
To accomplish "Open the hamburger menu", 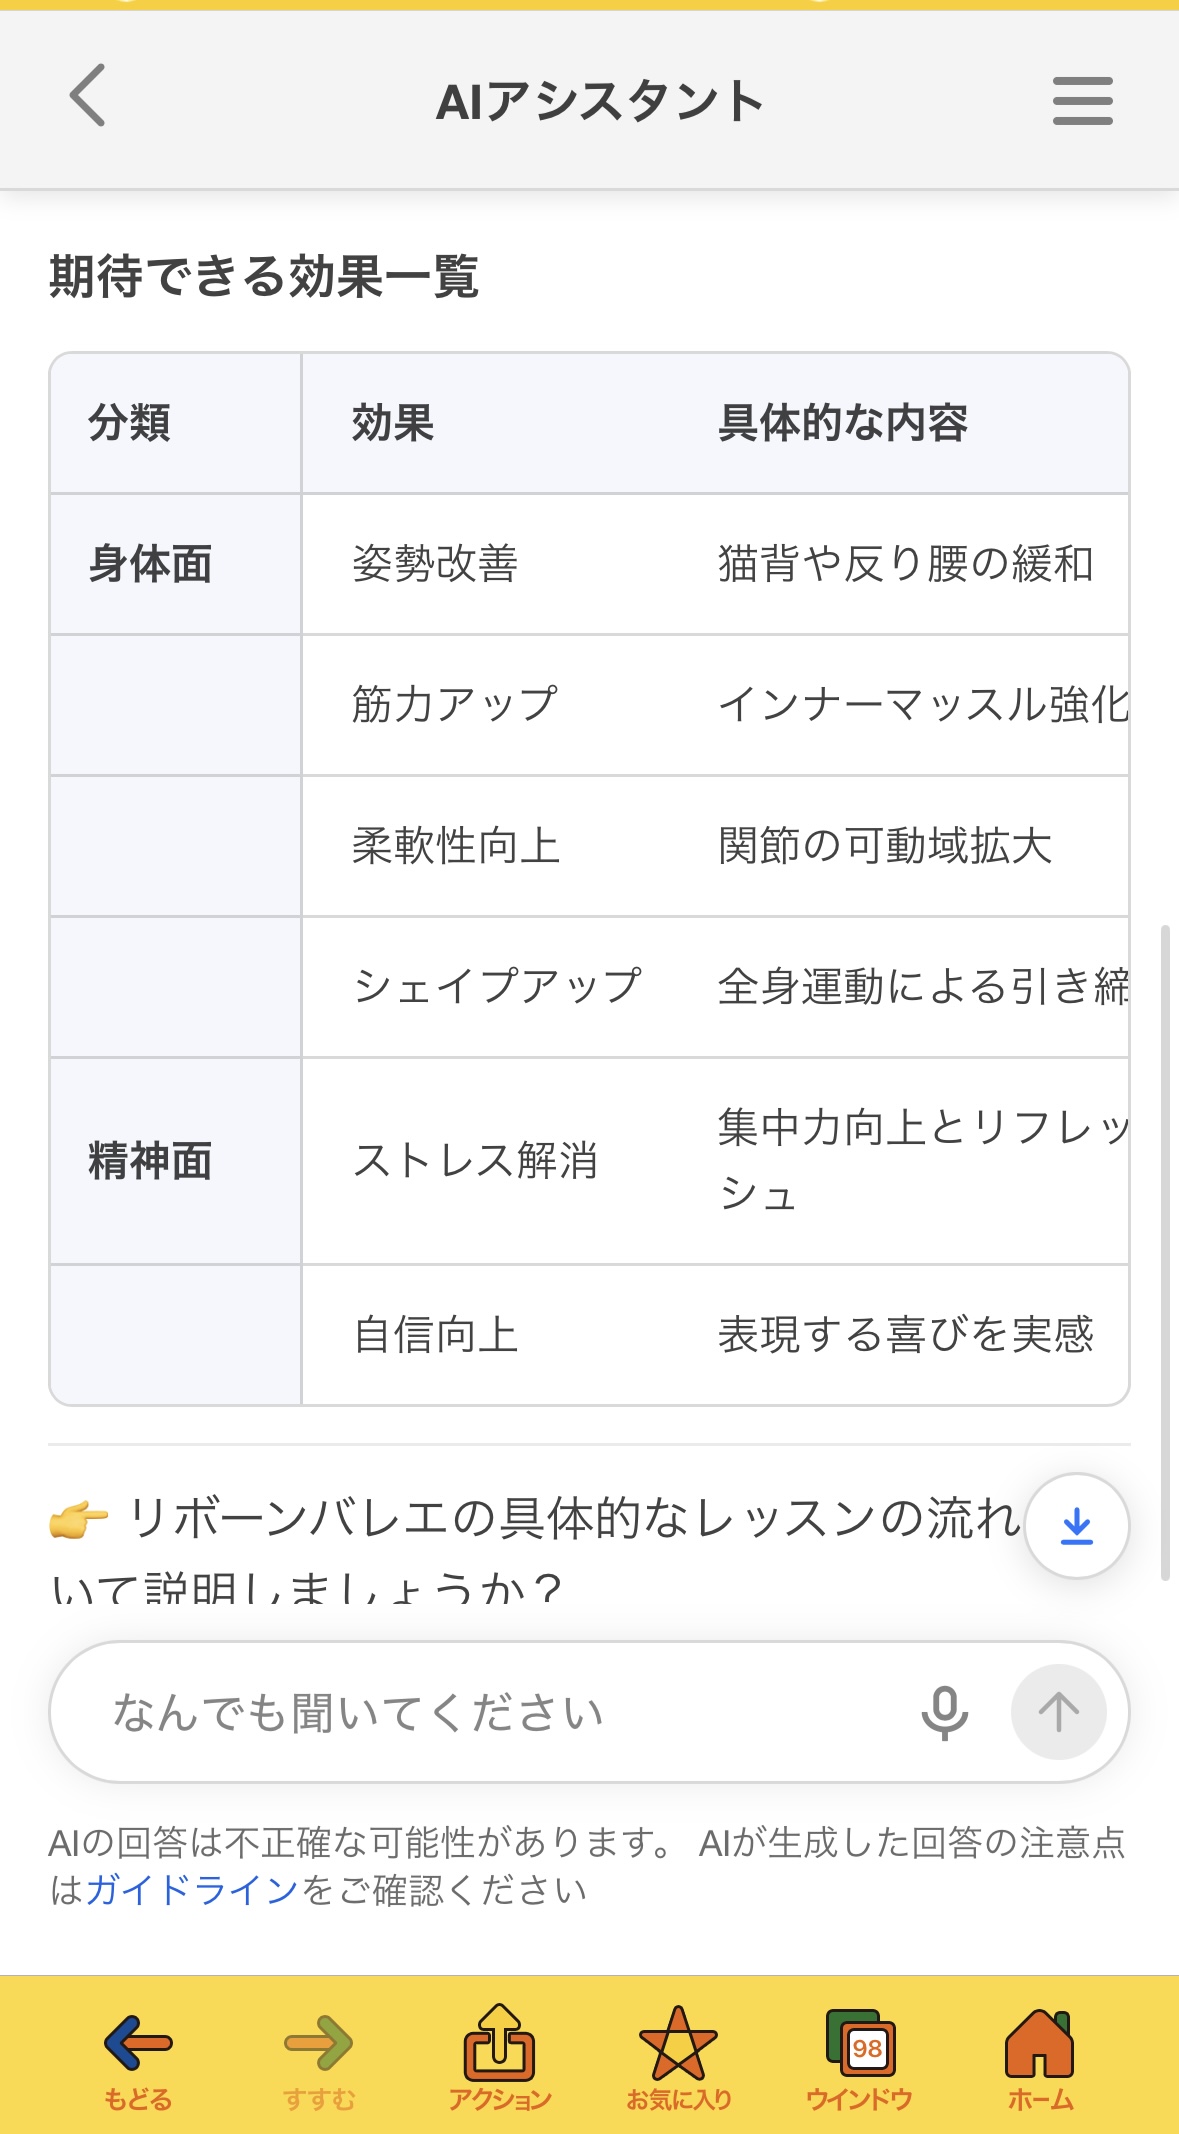I will pos(1082,101).
